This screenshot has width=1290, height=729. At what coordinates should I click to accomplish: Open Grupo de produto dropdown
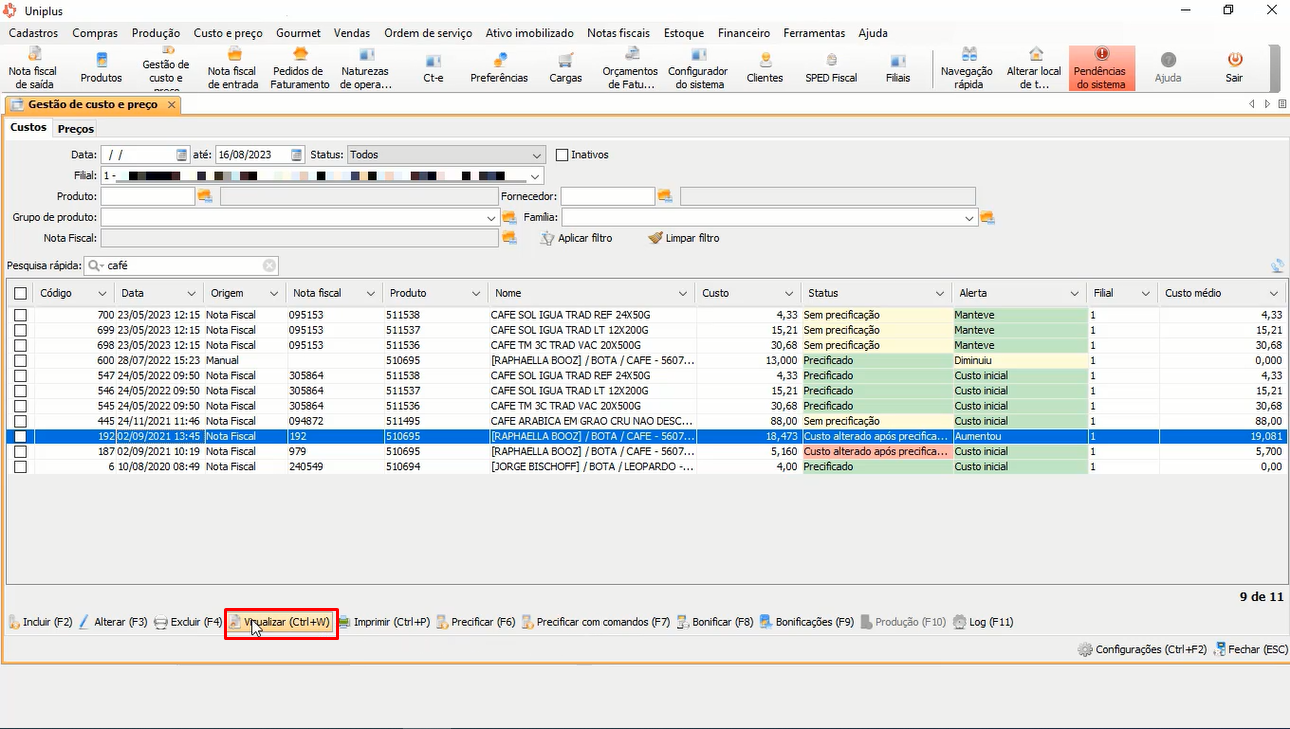click(x=491, y=217)
